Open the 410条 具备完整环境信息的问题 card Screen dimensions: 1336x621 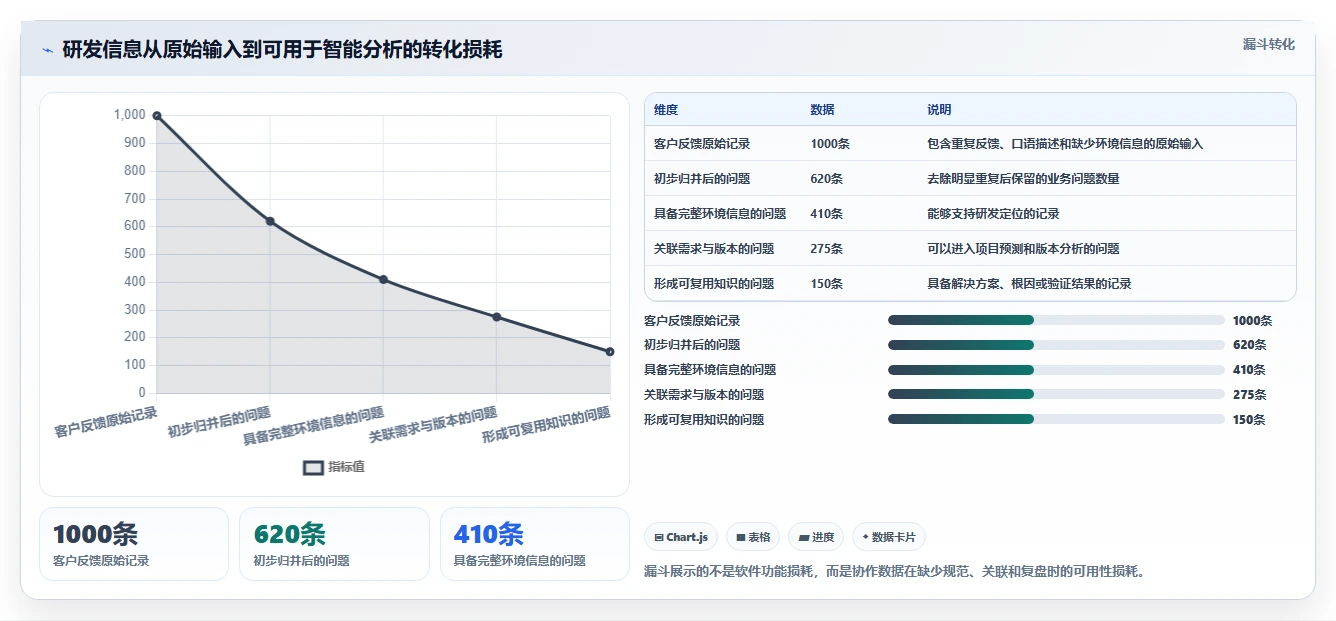(535, 544)
